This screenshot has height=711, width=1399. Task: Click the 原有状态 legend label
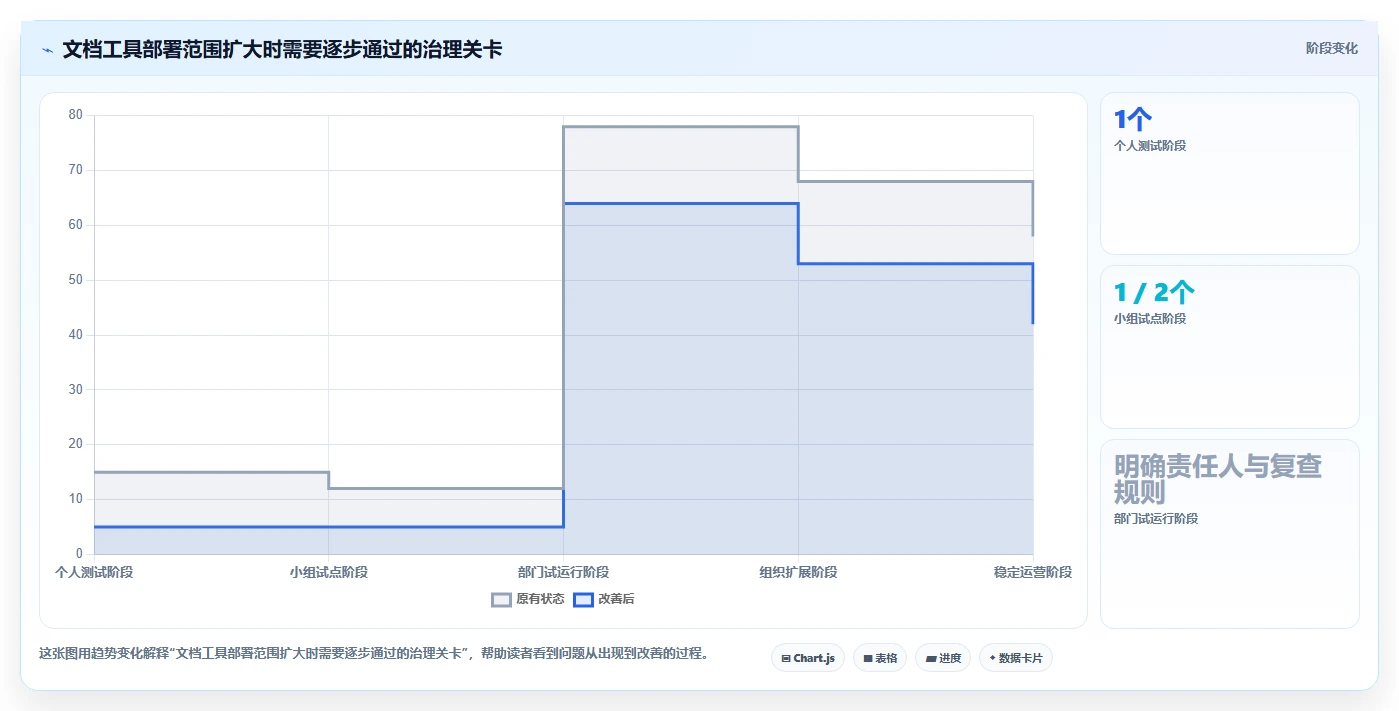[x=540, y=599]
